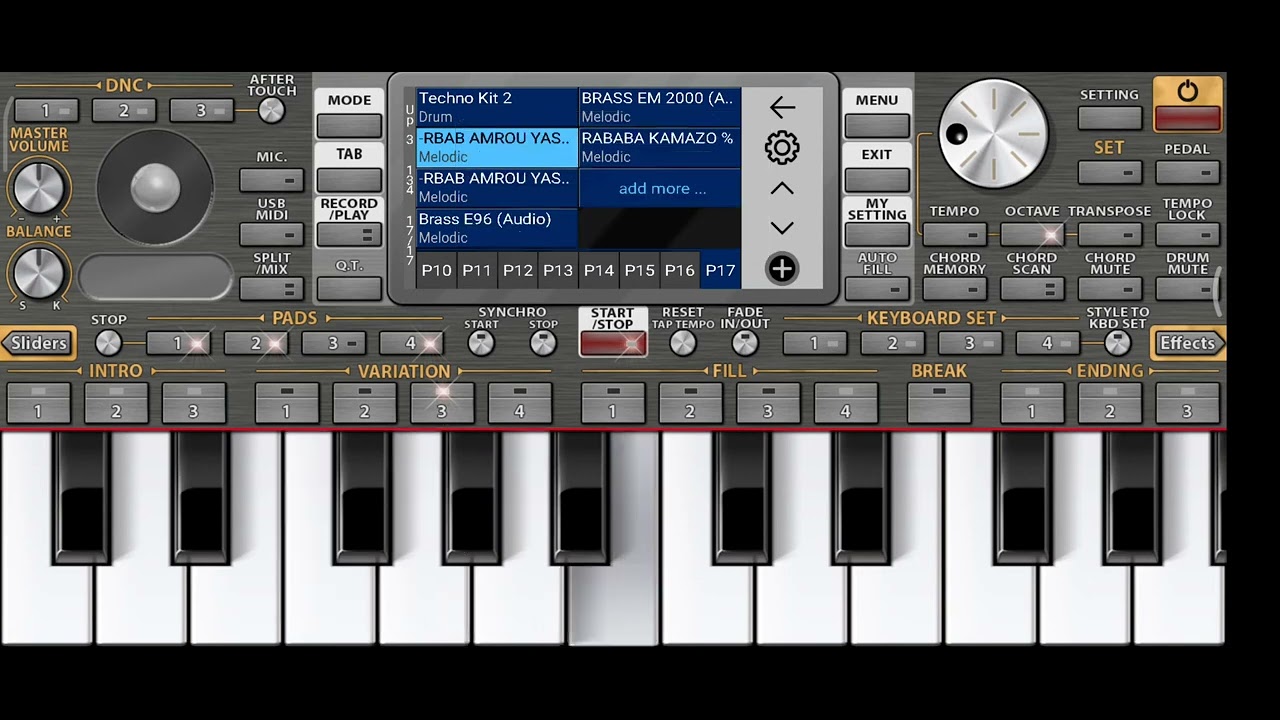This screenshot has height=720, width=1280.
Task: Toggle the Fade In/Out button
Action: (x=745, y=343)
